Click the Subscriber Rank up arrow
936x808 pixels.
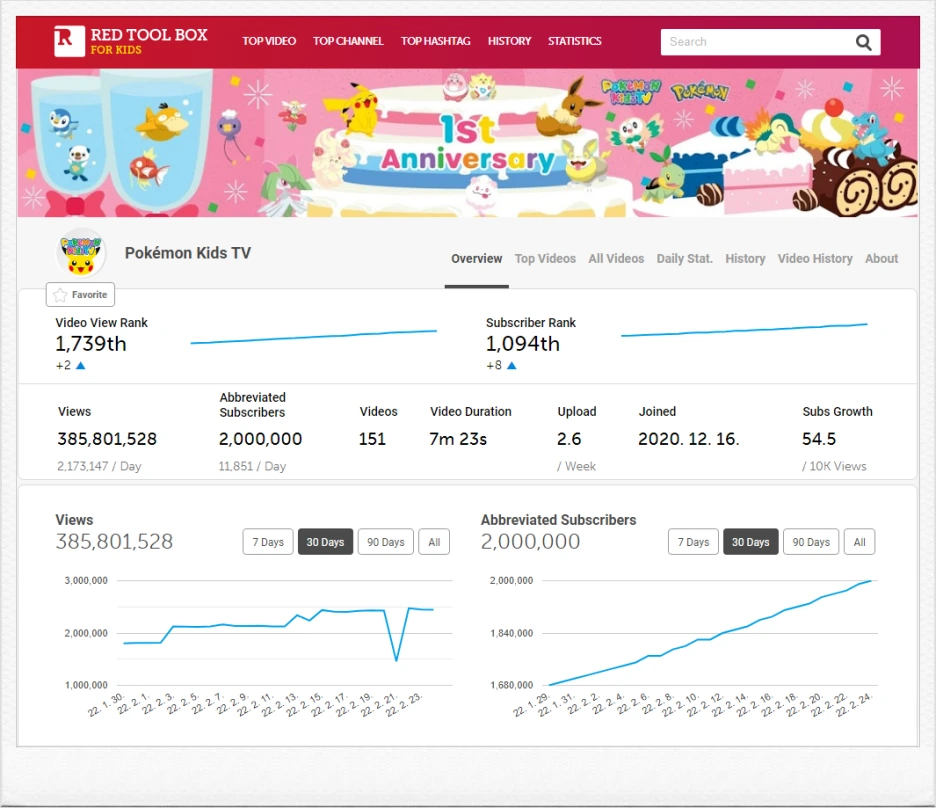point(511,365)
